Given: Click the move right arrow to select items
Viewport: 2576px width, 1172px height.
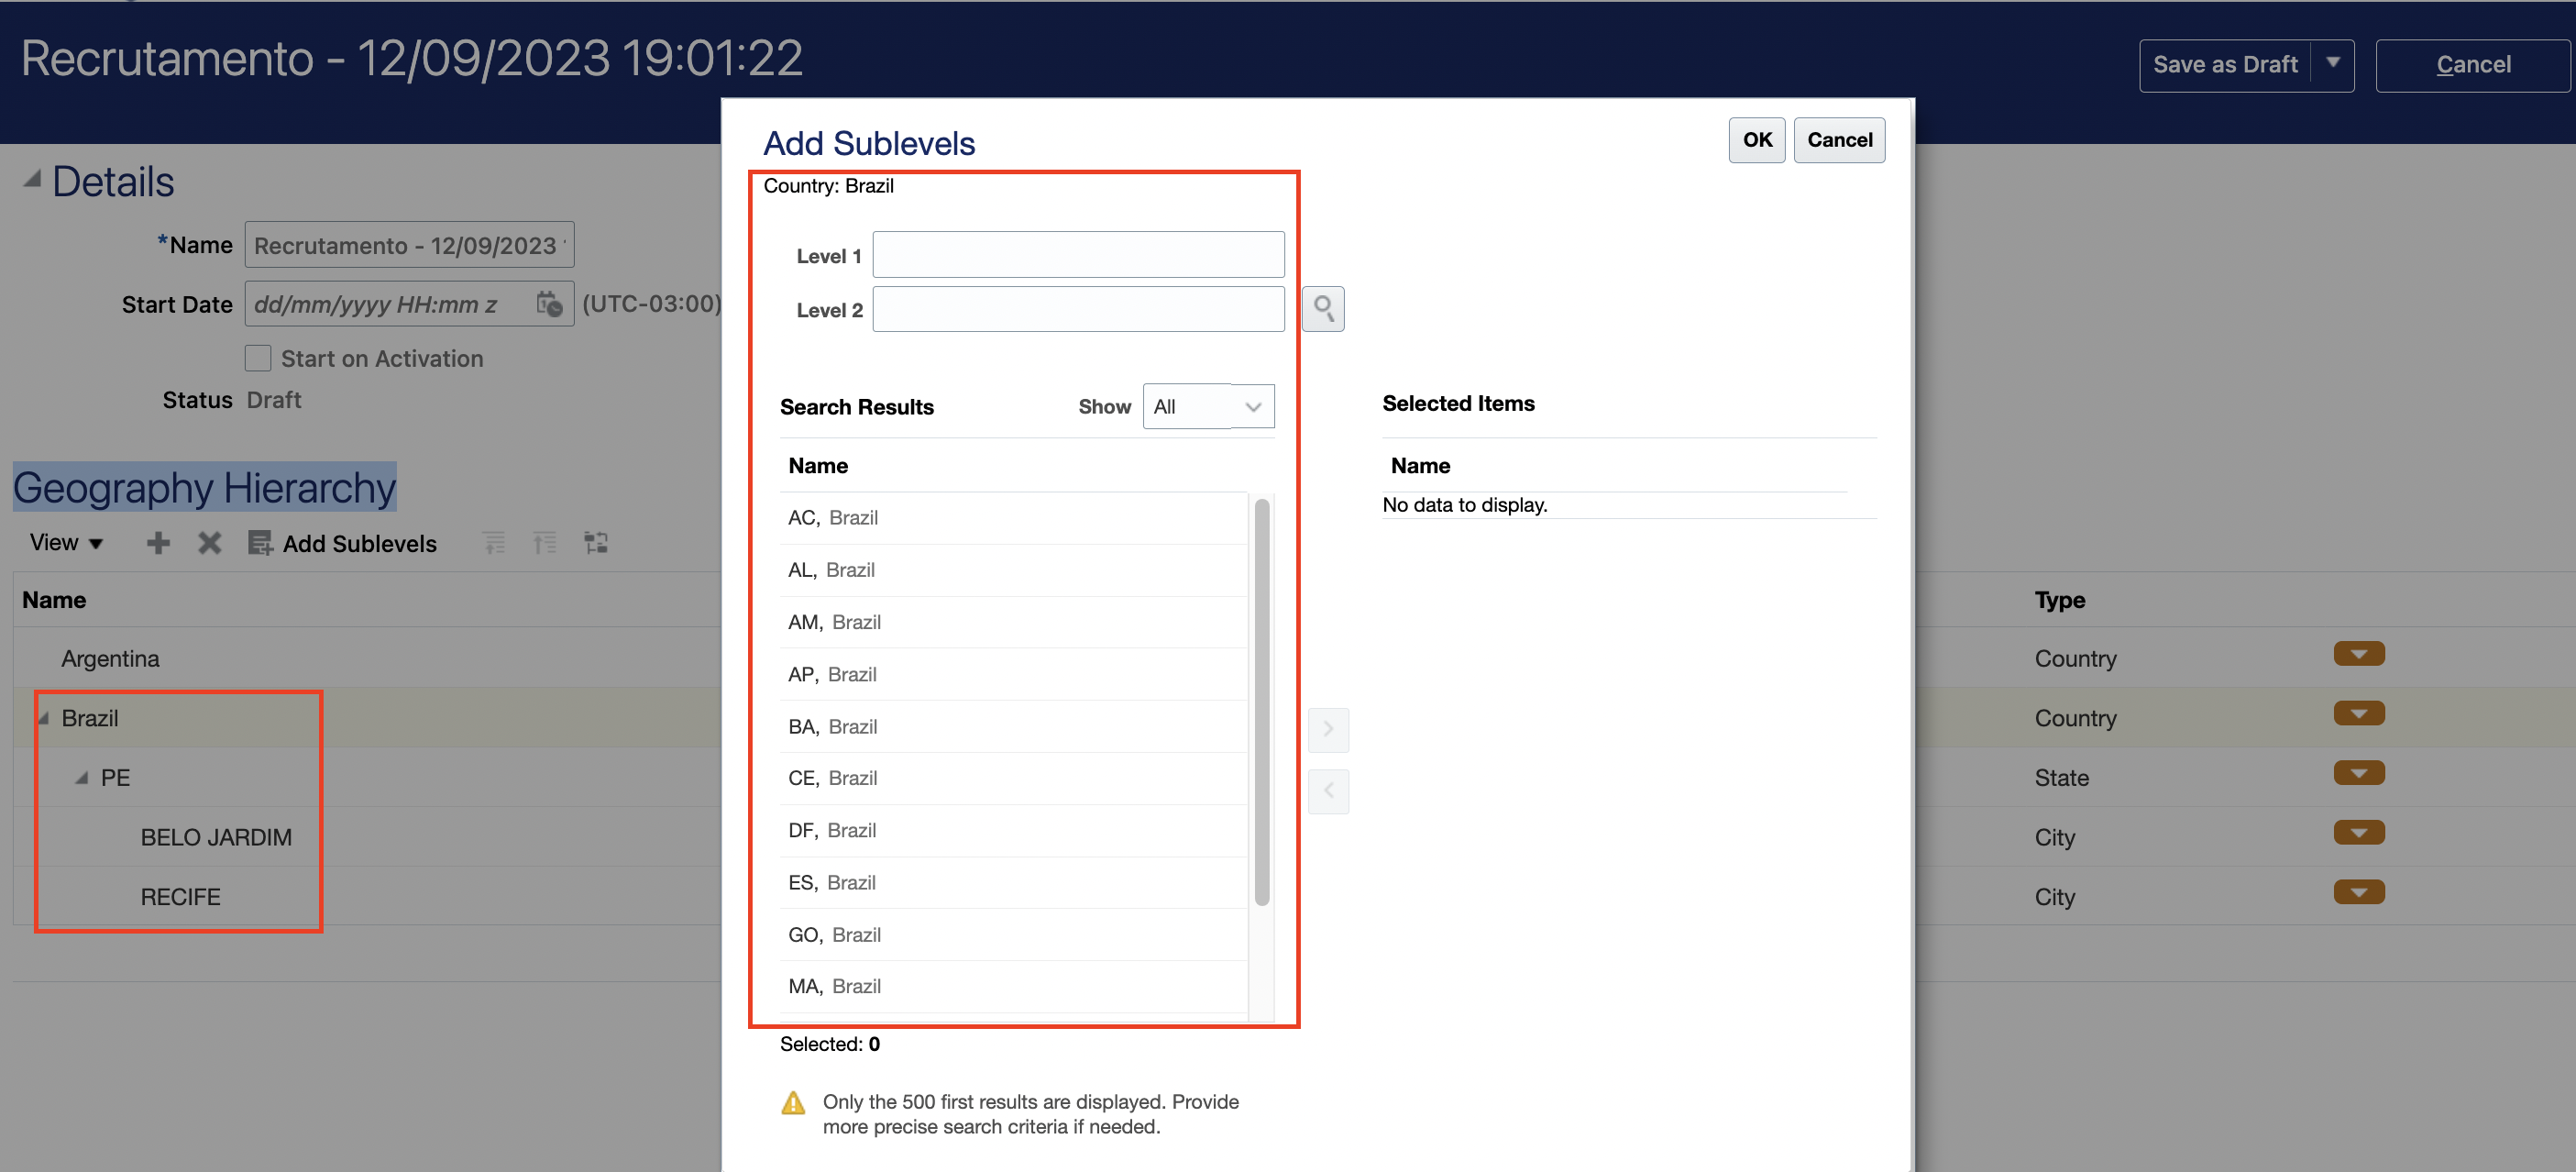Looking at the screenshot, I should tap(1328, 729).
